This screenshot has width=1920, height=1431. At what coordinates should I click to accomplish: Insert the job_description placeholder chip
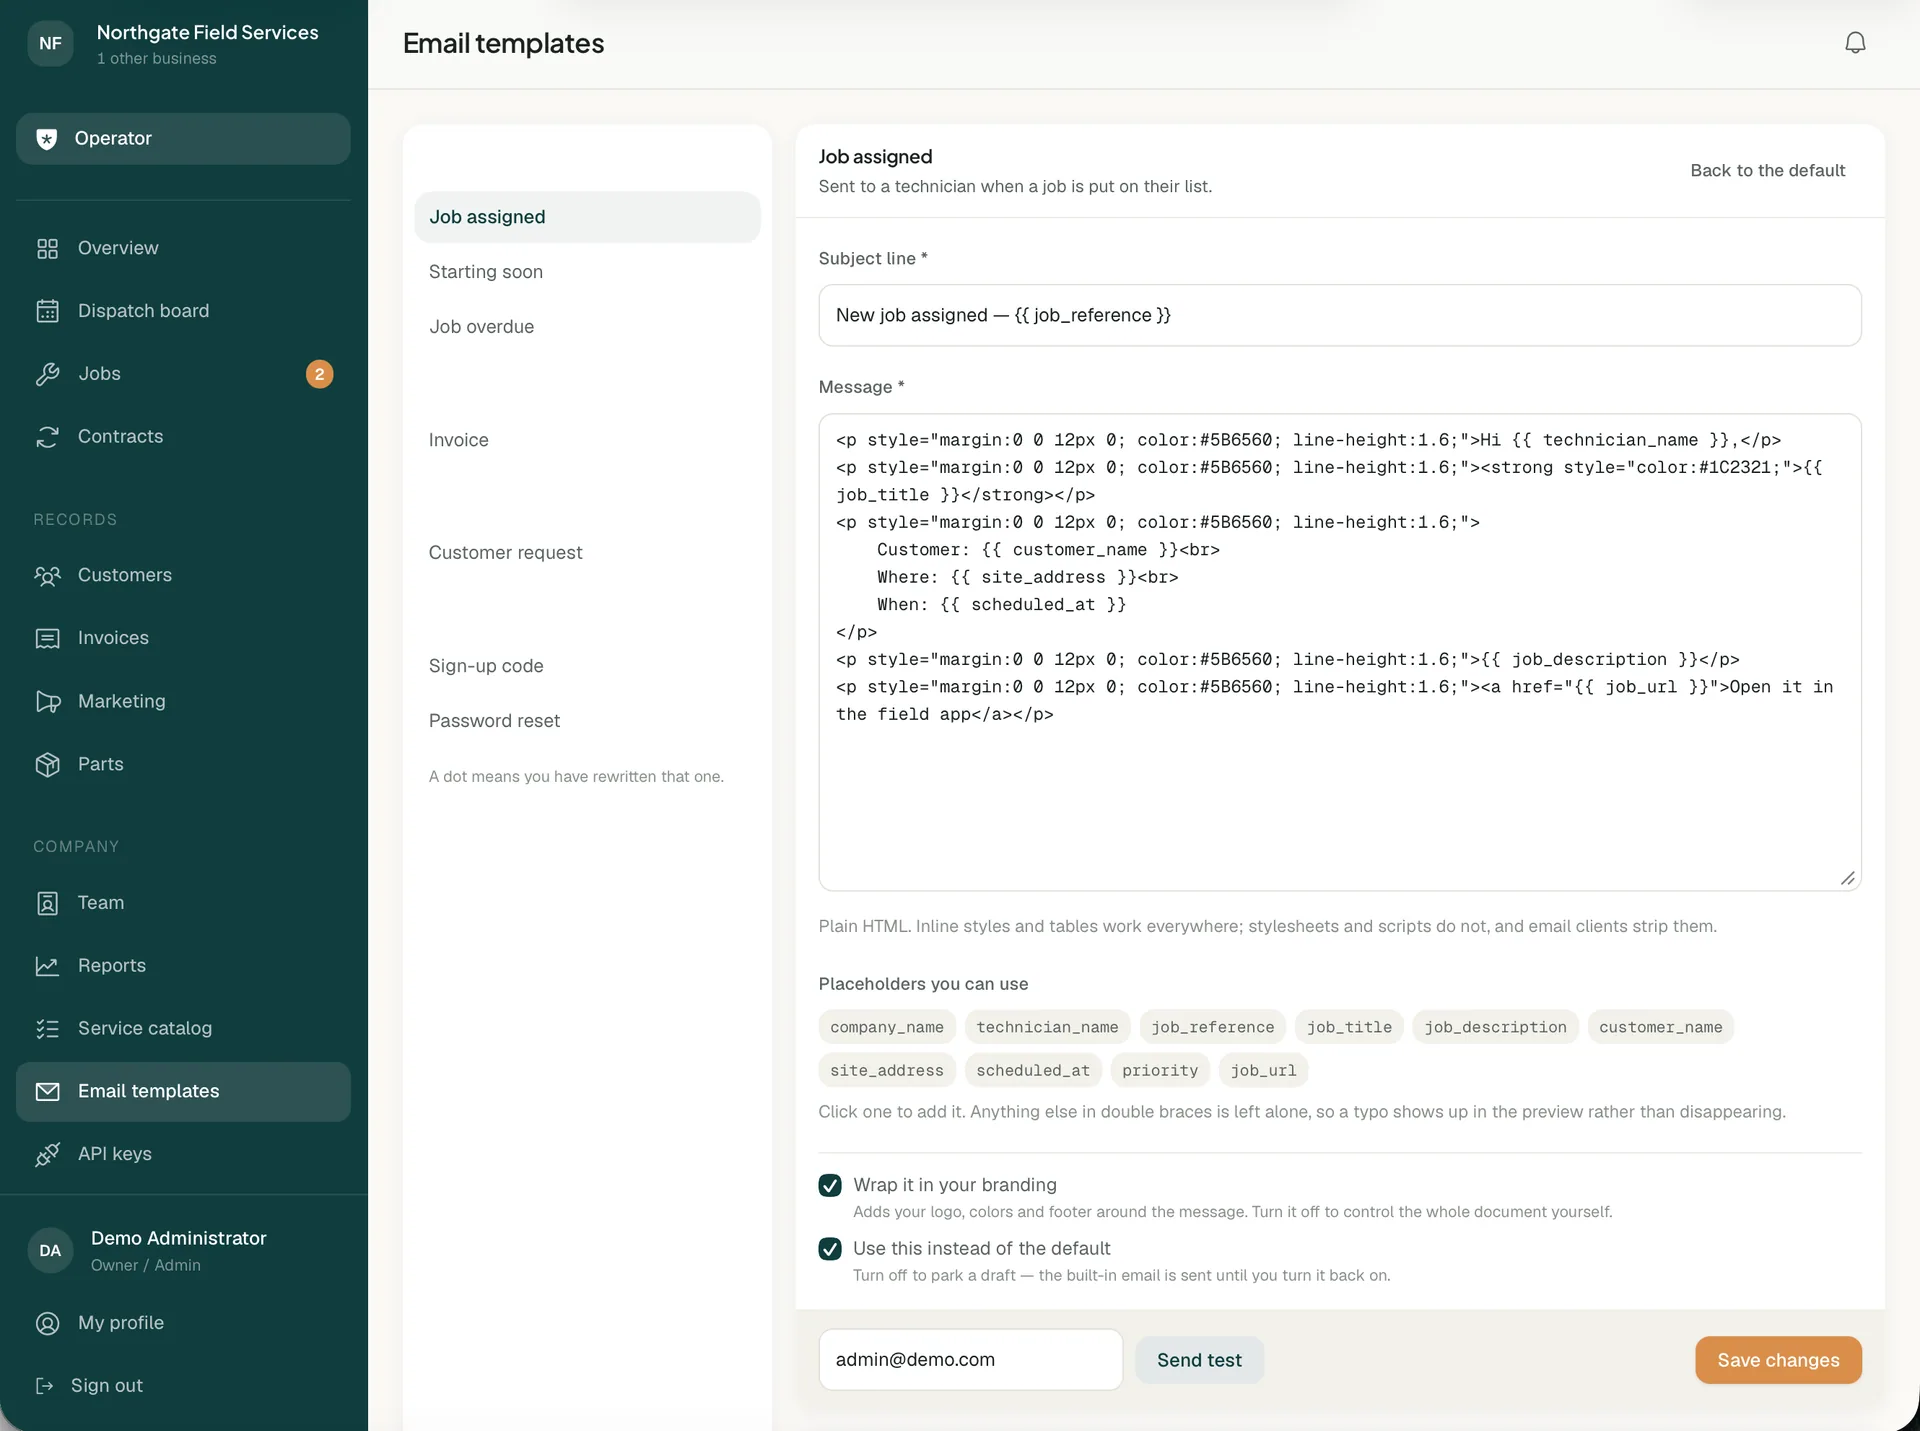[1495, 1027]
